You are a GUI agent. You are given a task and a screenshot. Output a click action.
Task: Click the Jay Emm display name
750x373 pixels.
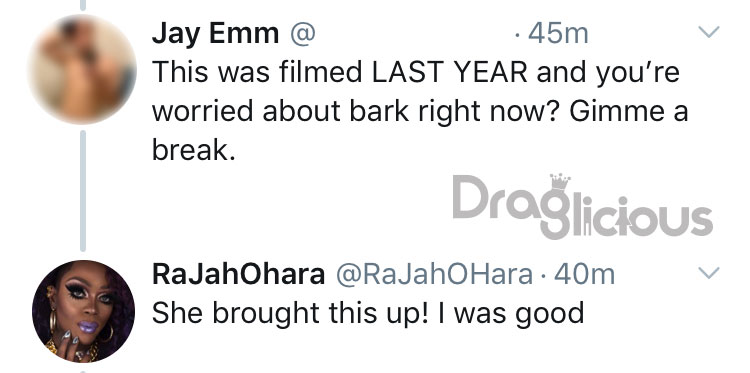pos(215,34)
